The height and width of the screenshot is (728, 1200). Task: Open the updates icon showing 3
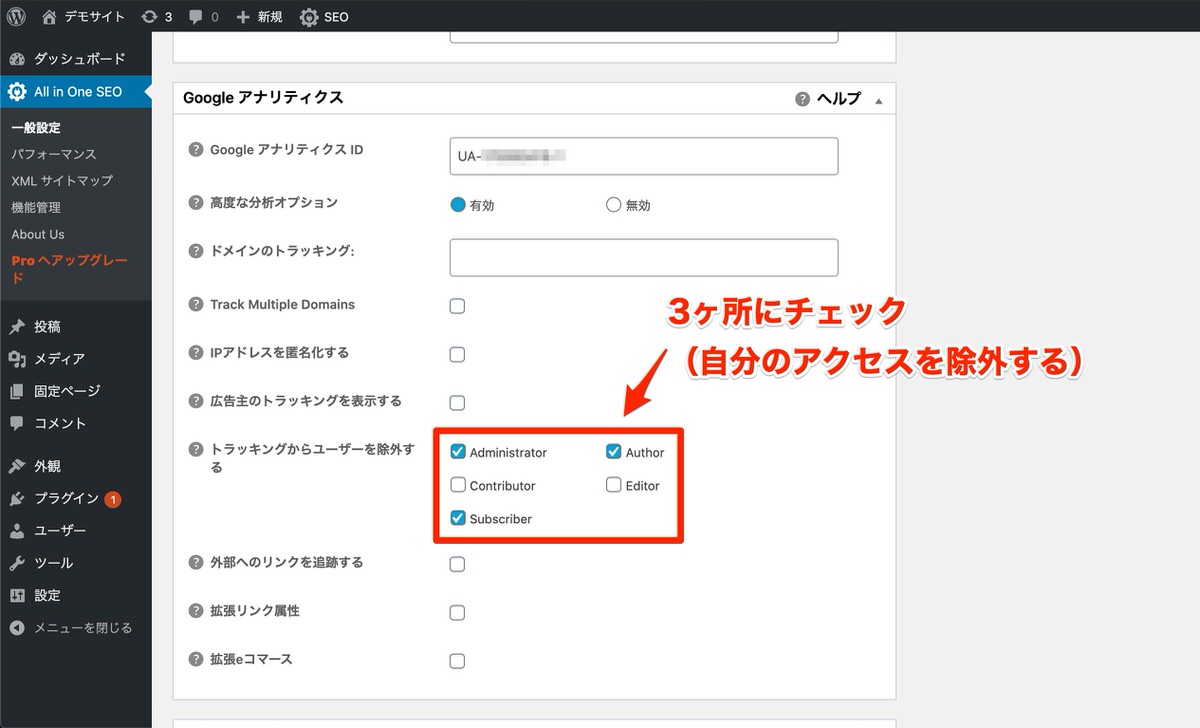coord(150,17)
